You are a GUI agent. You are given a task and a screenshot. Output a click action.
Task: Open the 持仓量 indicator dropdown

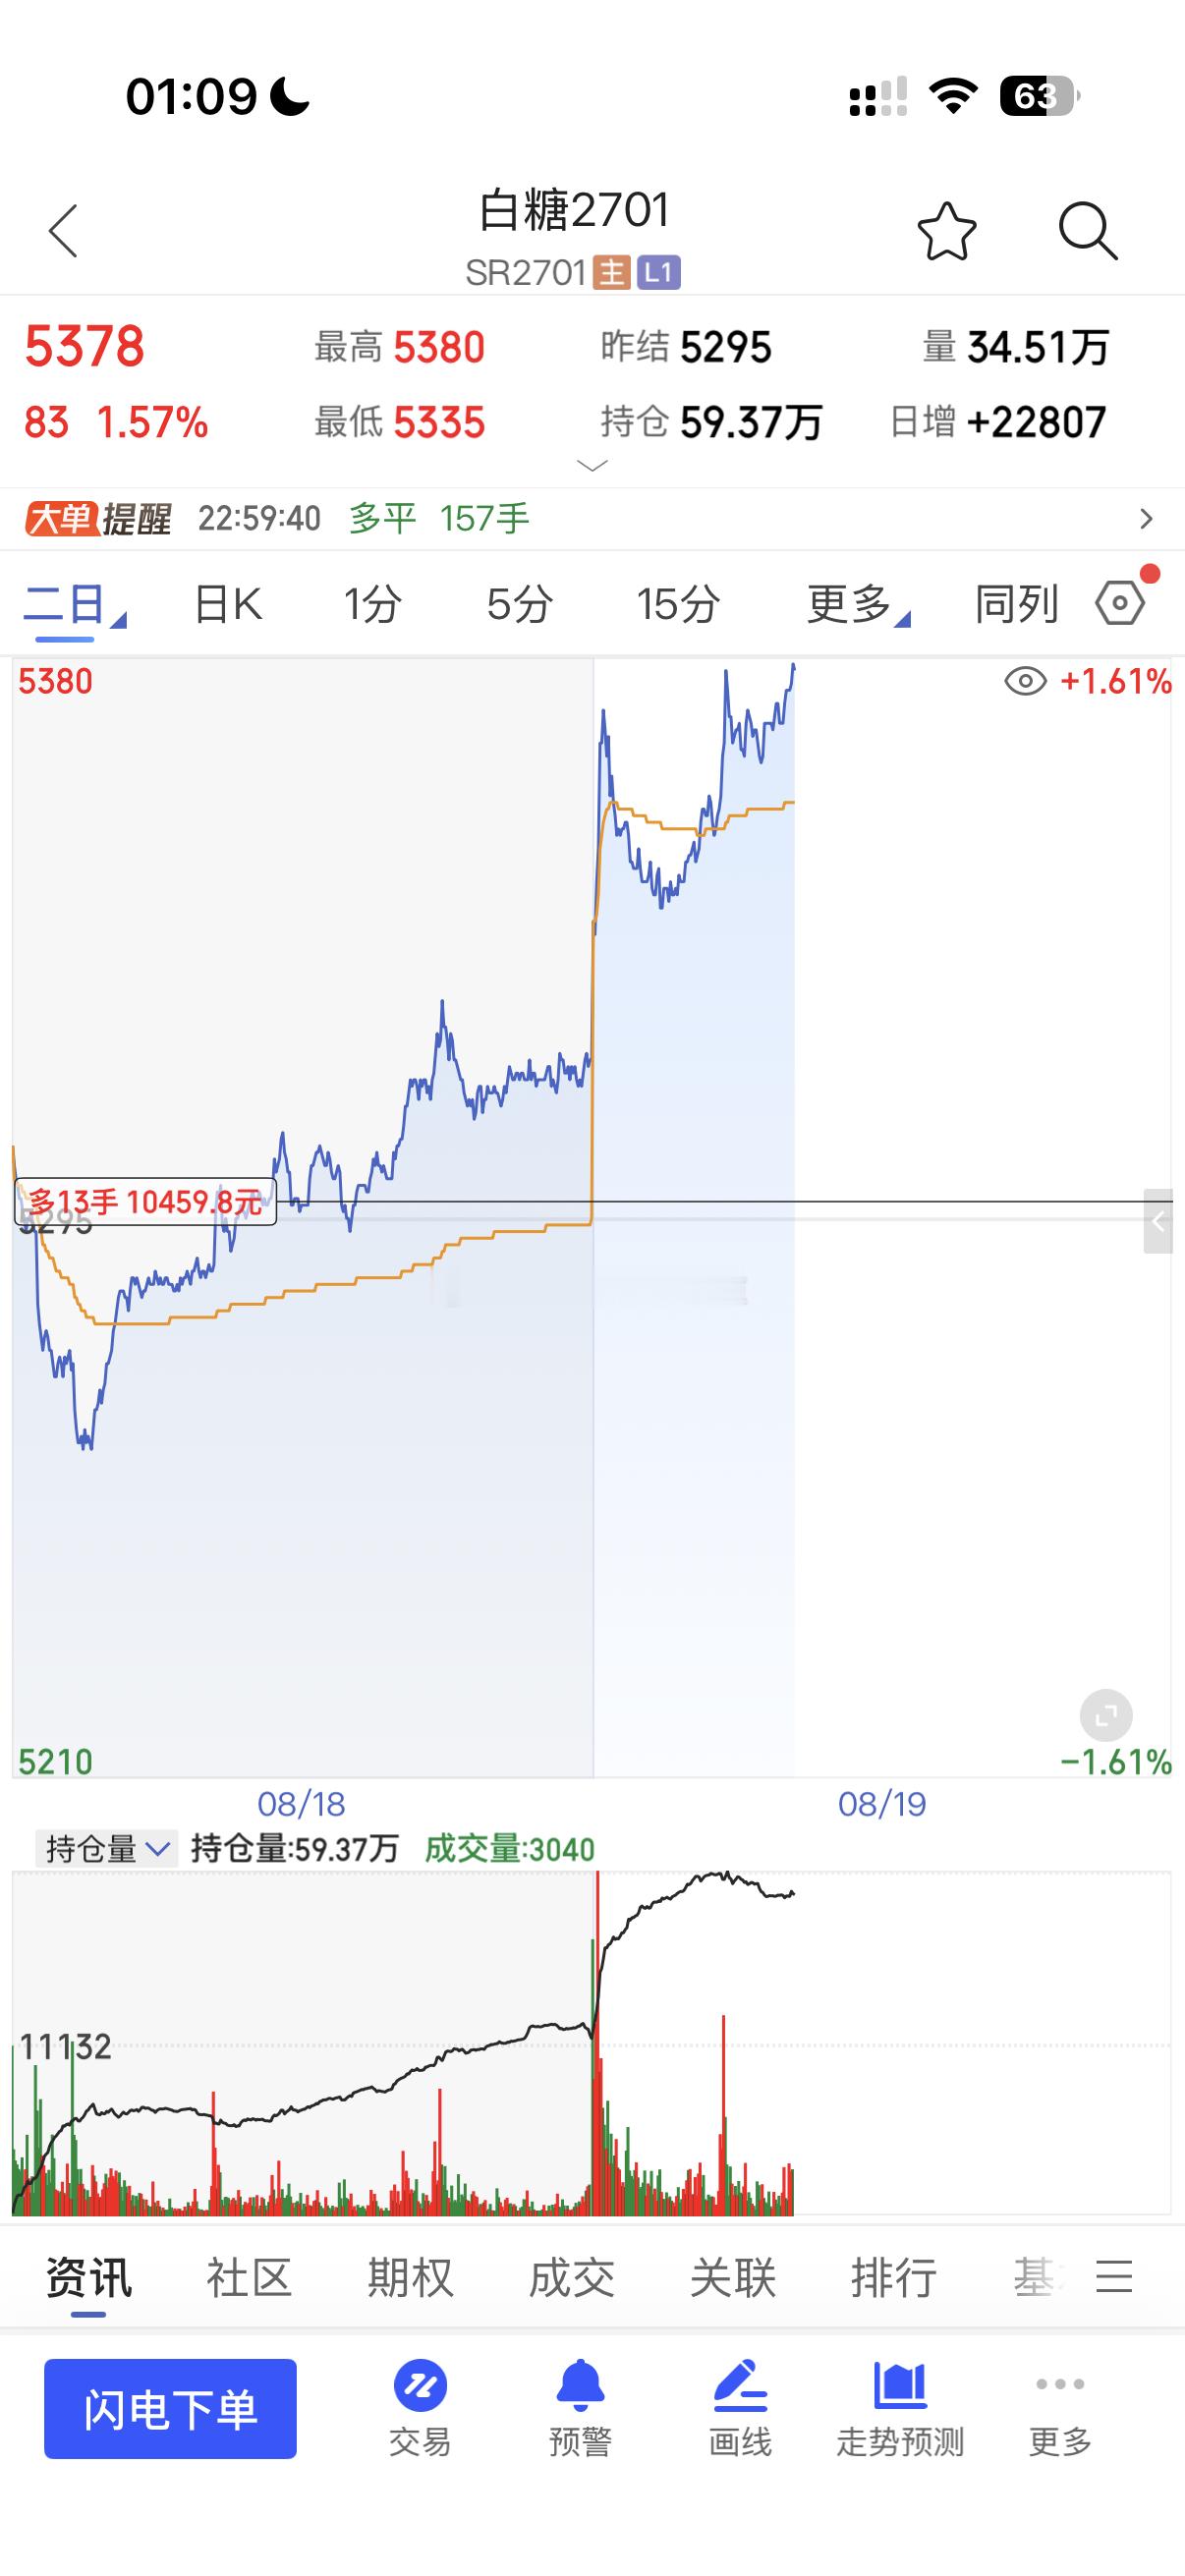[x=106, y=1849]
